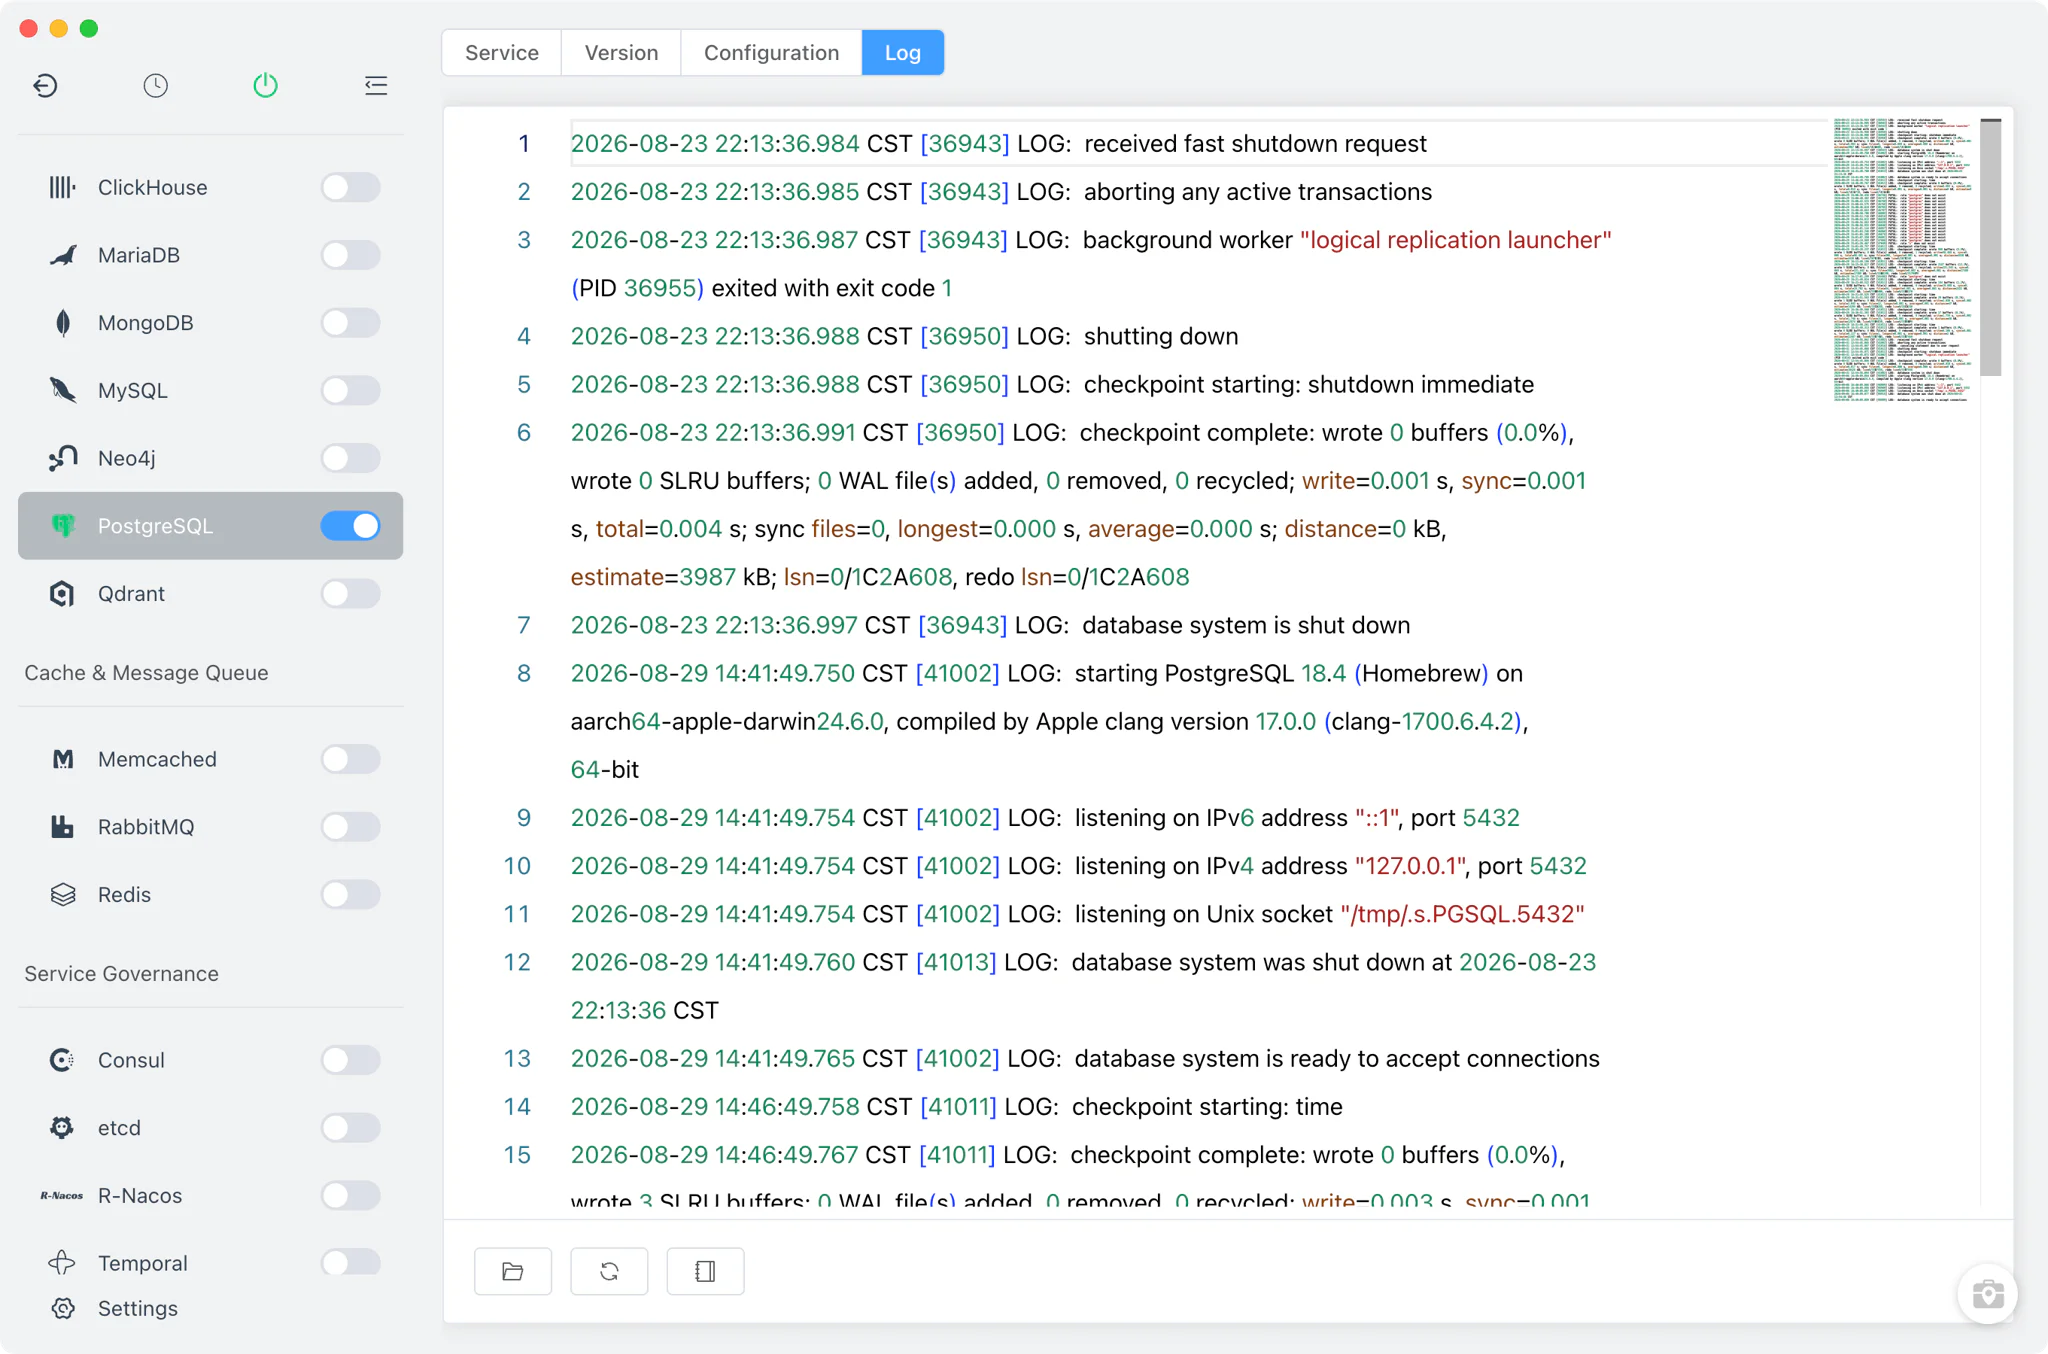Open the Settings label at sidebar bottom
Image resolution: width=2048 pixels, height=1354 pixels.
tap(137, 1308)
